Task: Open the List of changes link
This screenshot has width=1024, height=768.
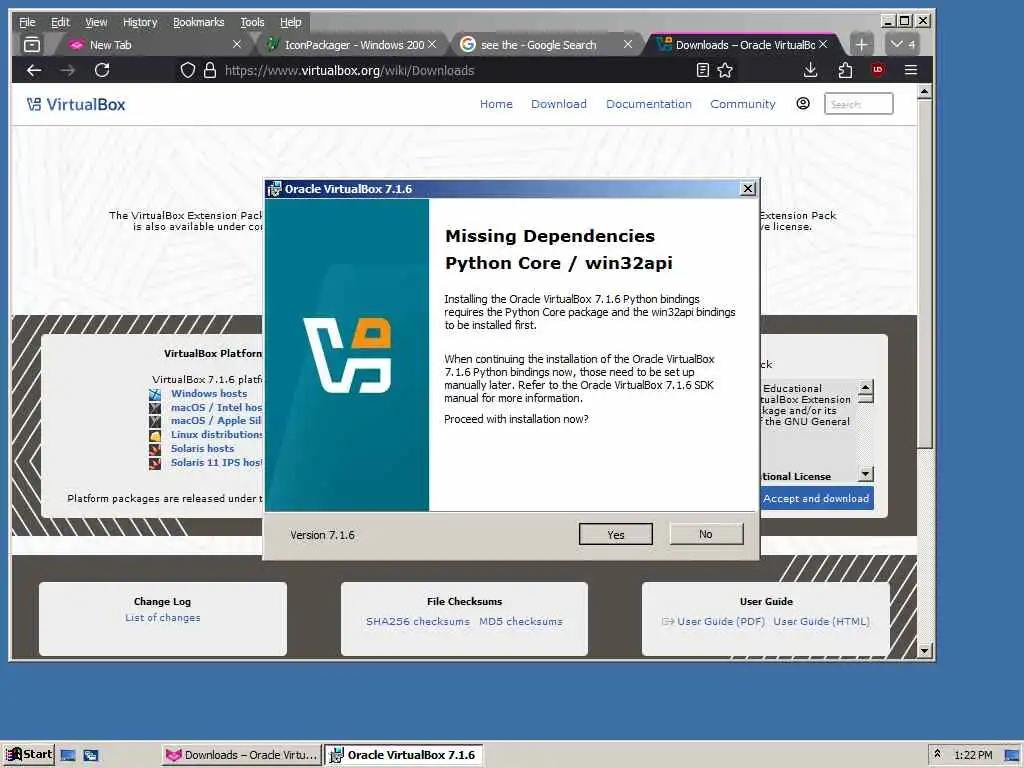Action: 163,618
